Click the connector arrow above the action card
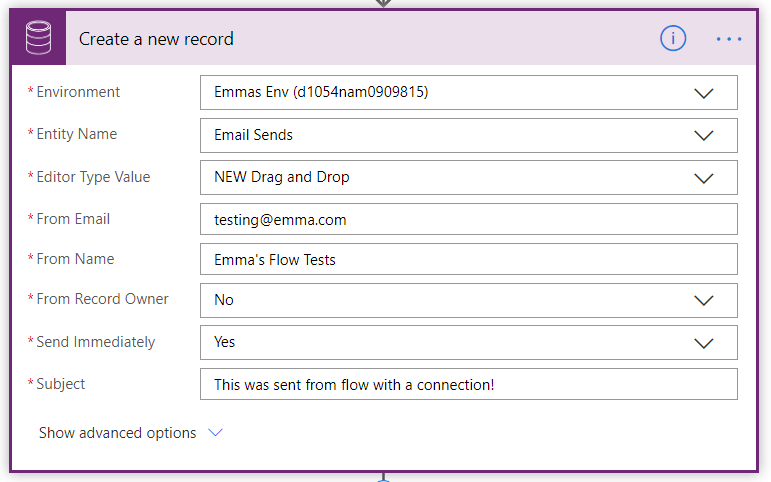The height and width of the screenshot is (482, 771). click(x=383, y=3)
